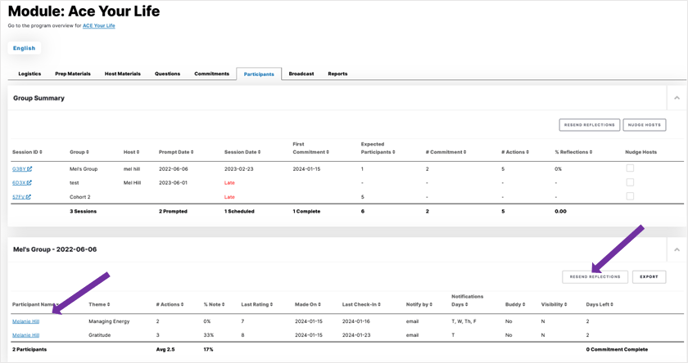
Task: Sort participants by Buddy column
Action: click(524, 305)
